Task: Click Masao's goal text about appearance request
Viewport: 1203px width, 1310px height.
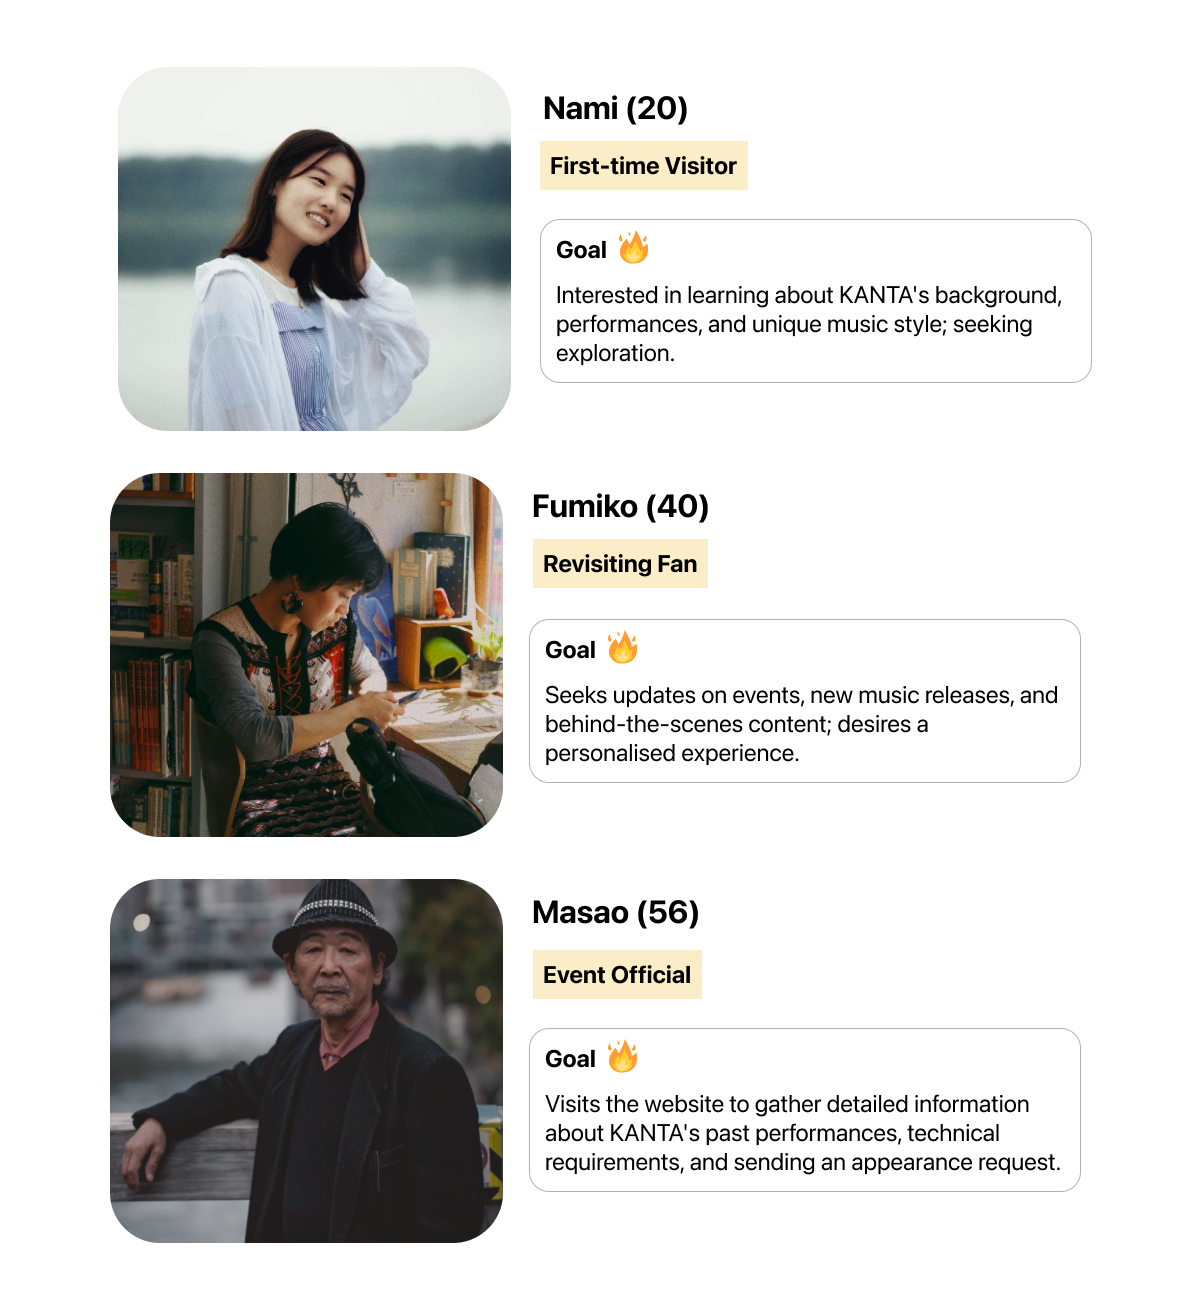Action: pyautogui.click(x=803, y=1133)
